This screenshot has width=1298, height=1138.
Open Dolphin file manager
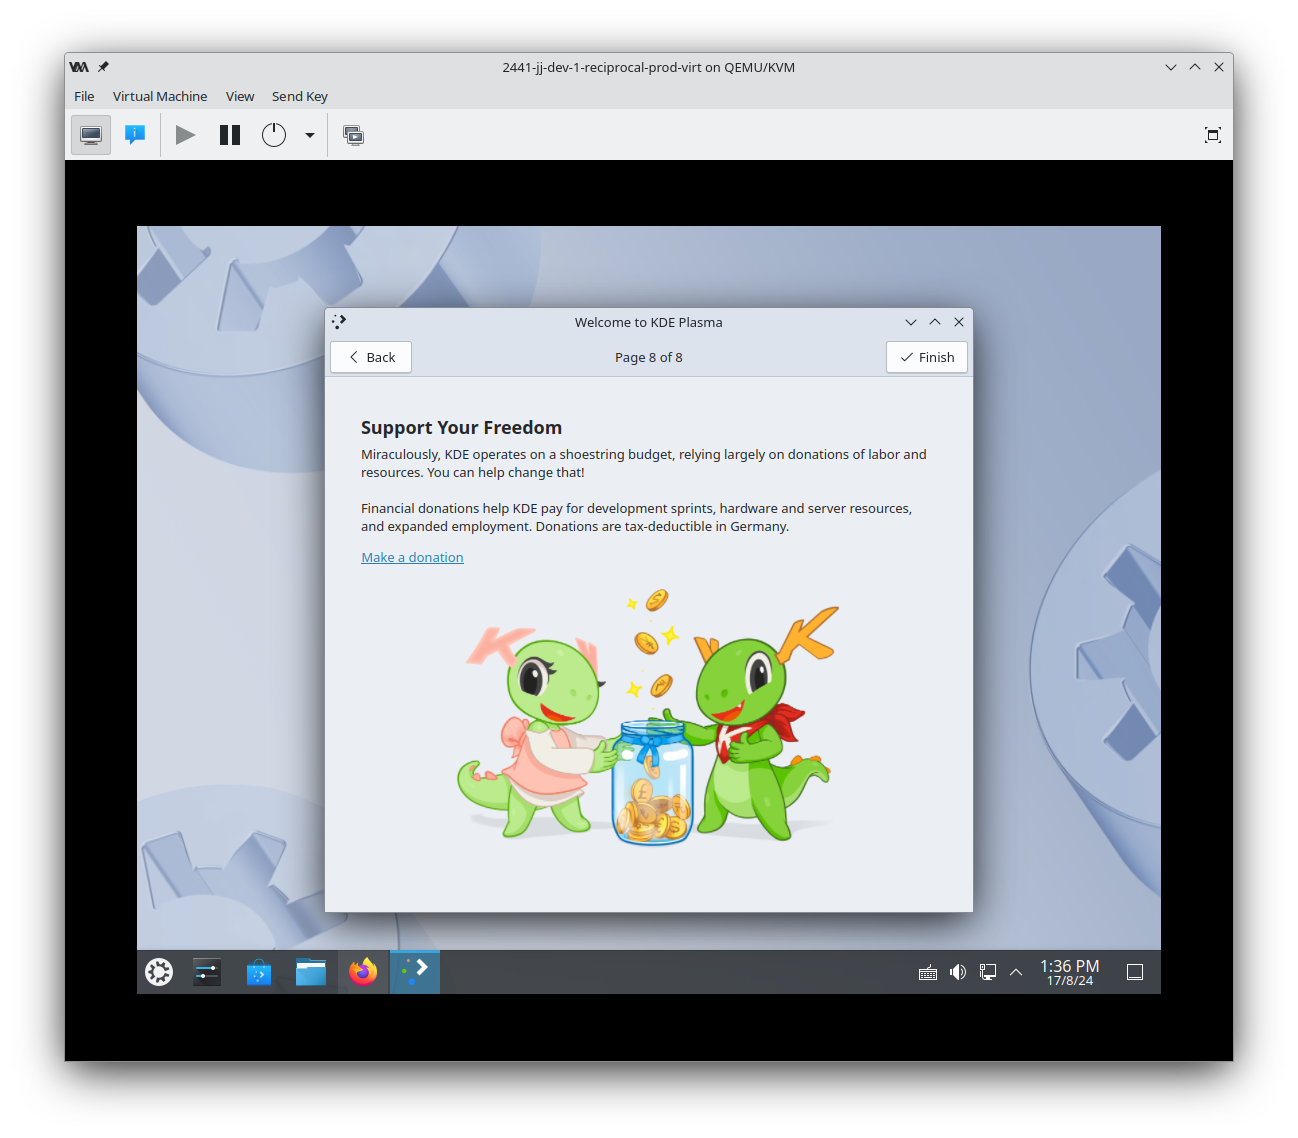311,972
